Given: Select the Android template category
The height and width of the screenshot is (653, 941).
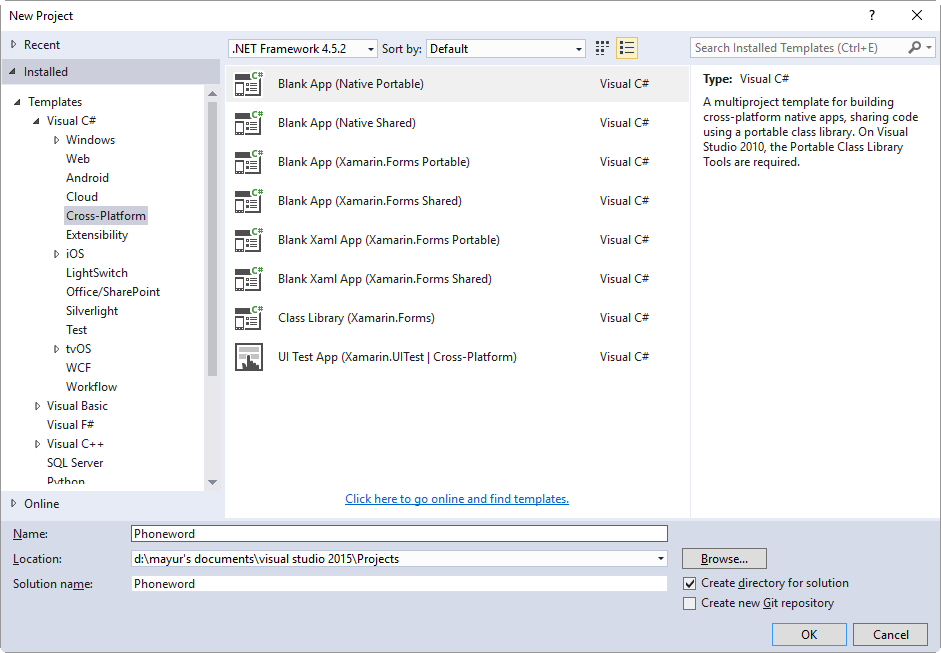Looking at the screenshot, I should (88, 178).
